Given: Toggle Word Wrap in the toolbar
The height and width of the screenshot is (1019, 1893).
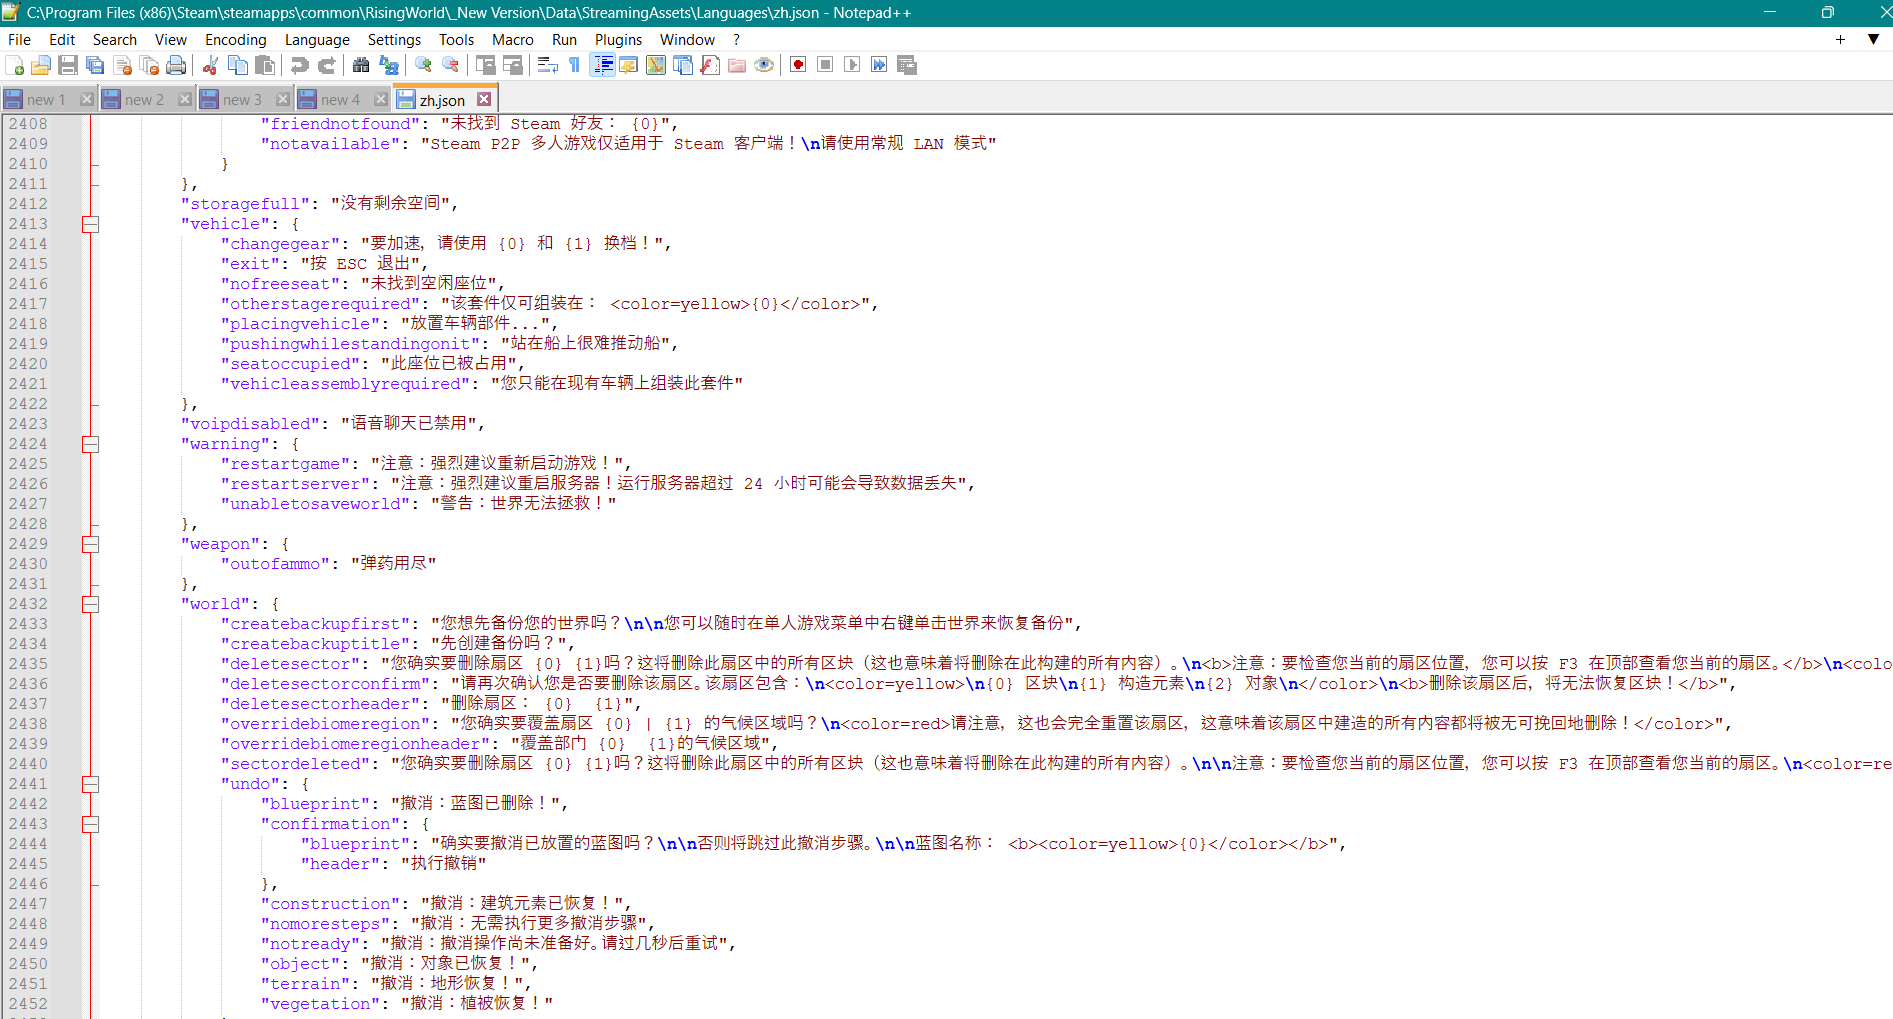Looking at the screenshot, I should [547, 65].
